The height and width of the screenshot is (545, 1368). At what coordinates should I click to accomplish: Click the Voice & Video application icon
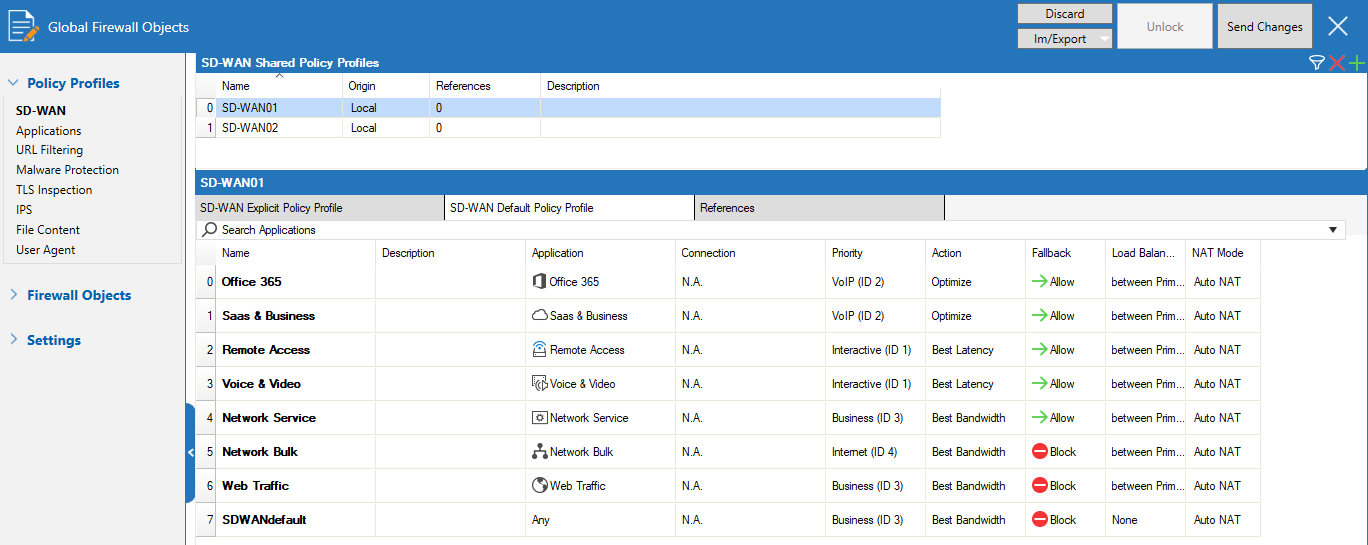pos(540,384)
